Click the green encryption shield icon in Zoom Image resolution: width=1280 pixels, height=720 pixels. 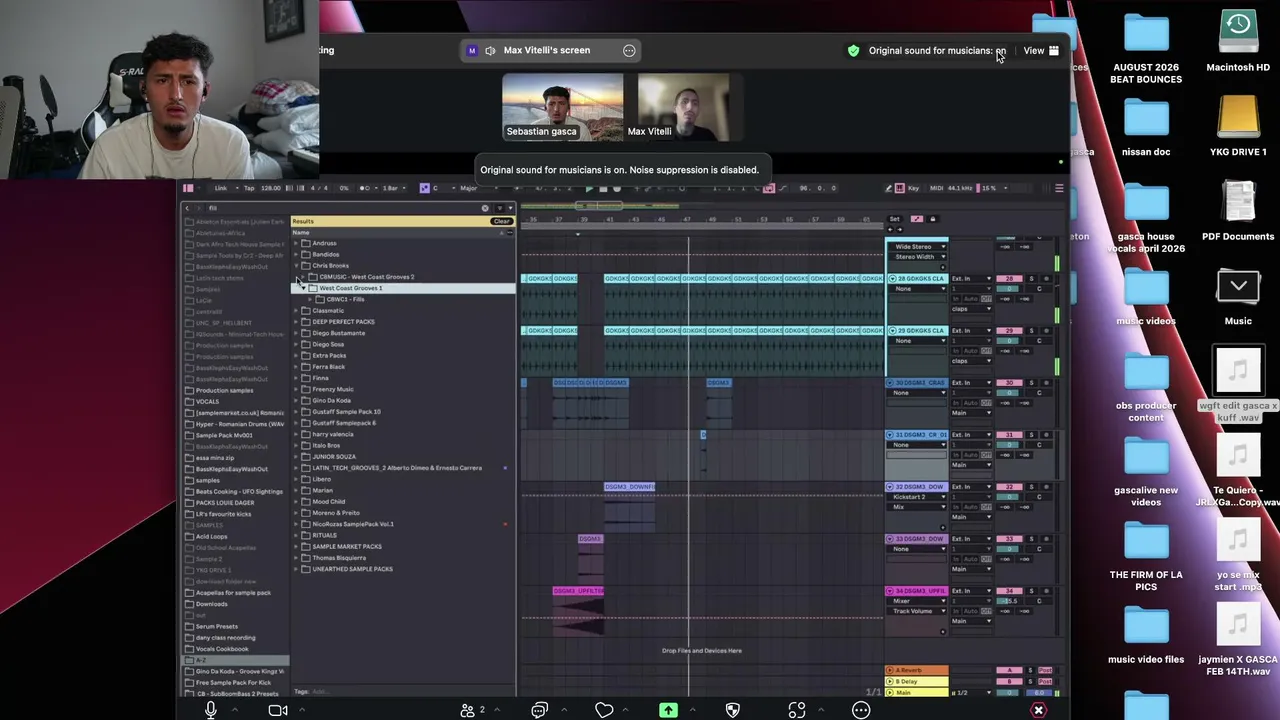tap(853, 51)
